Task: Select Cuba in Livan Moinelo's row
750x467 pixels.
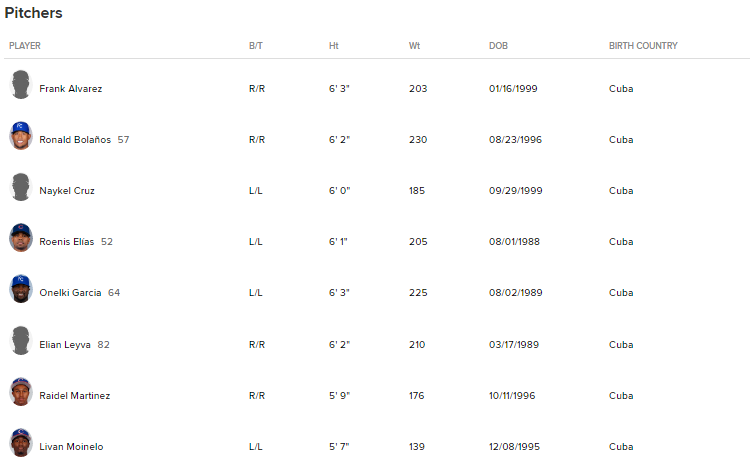Action: point(621,446)
